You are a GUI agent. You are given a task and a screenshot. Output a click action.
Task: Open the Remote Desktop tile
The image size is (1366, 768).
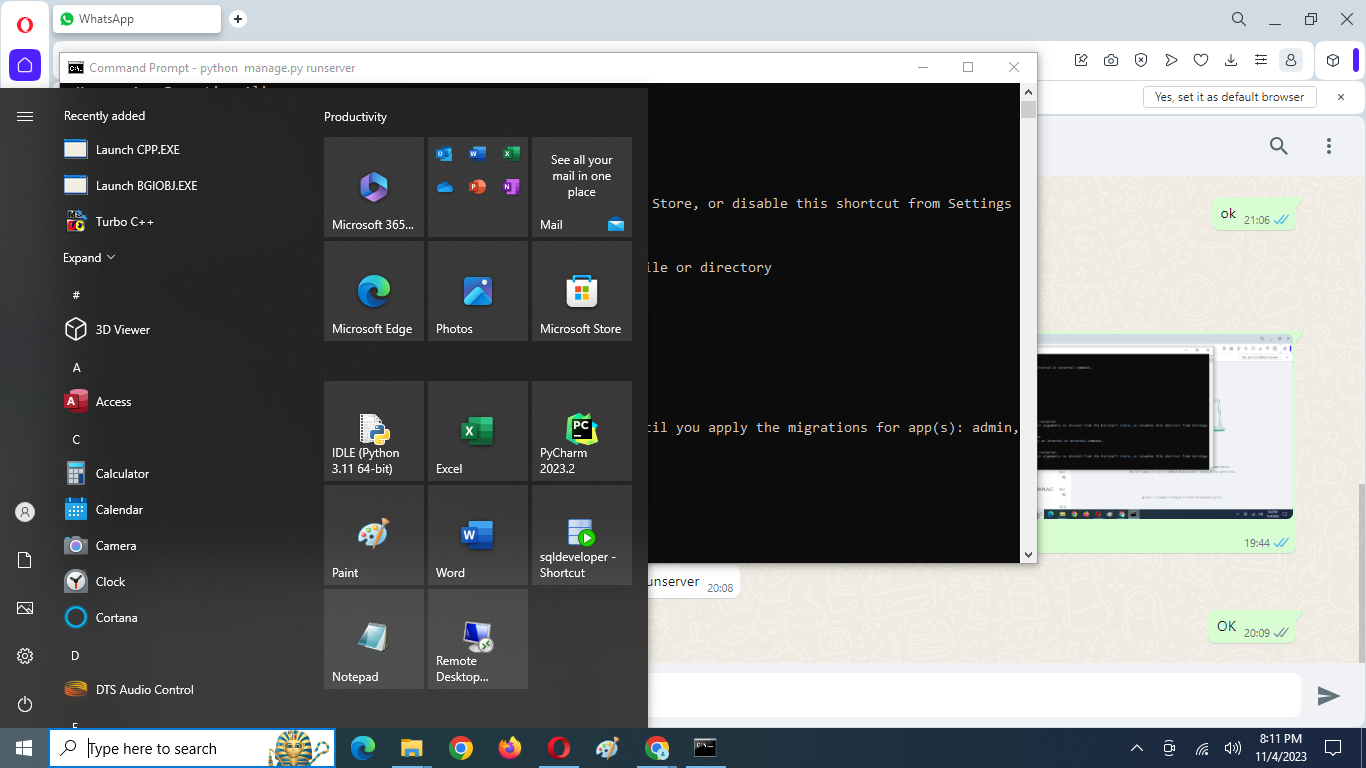[478, 639]
